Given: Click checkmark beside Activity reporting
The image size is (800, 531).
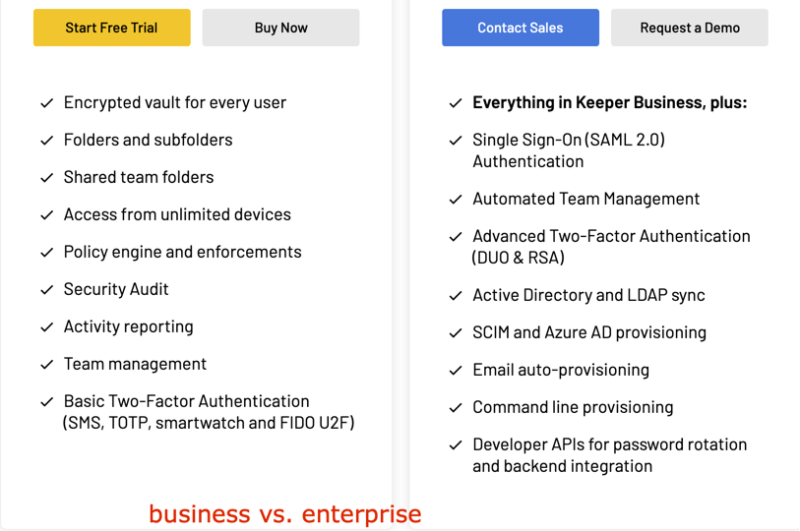Looking at the screenshot, I should click(47, 327).
